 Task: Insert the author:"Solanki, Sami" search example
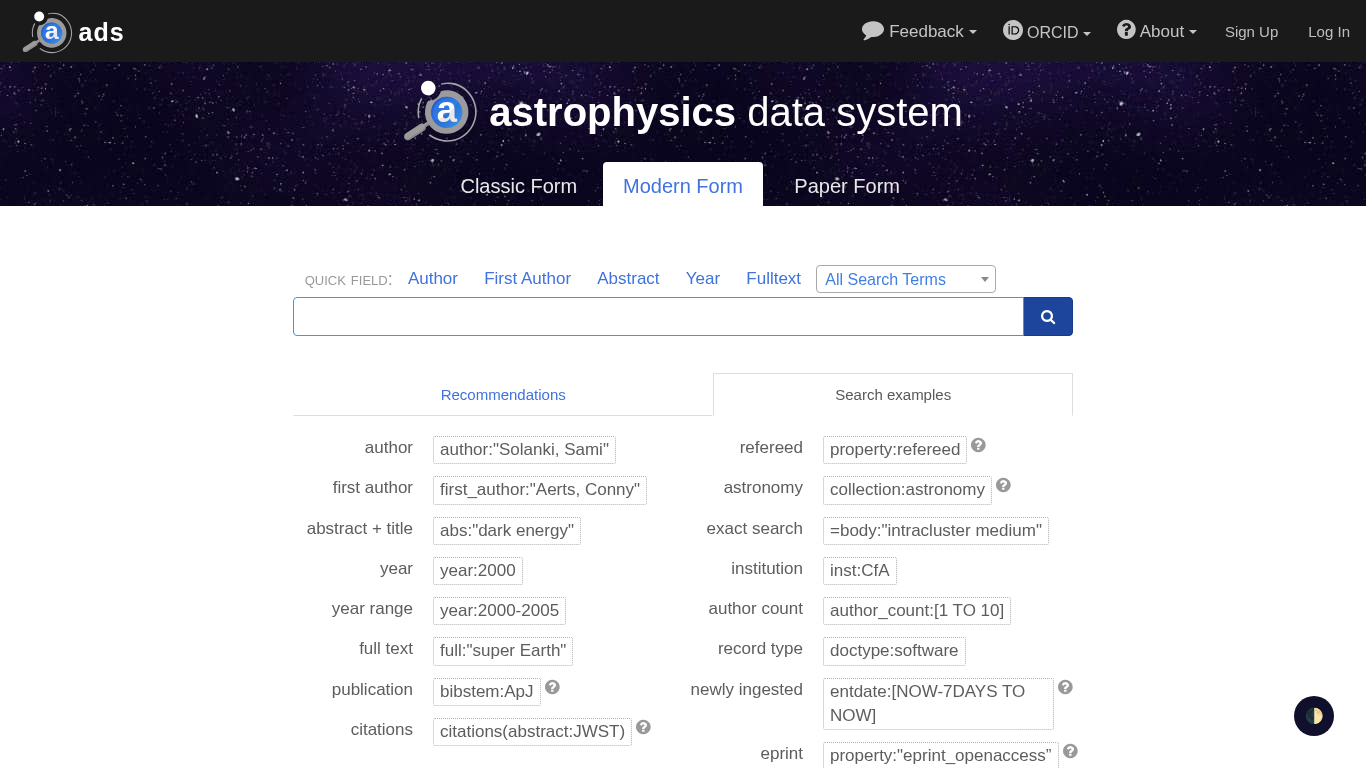coord(524,450)
